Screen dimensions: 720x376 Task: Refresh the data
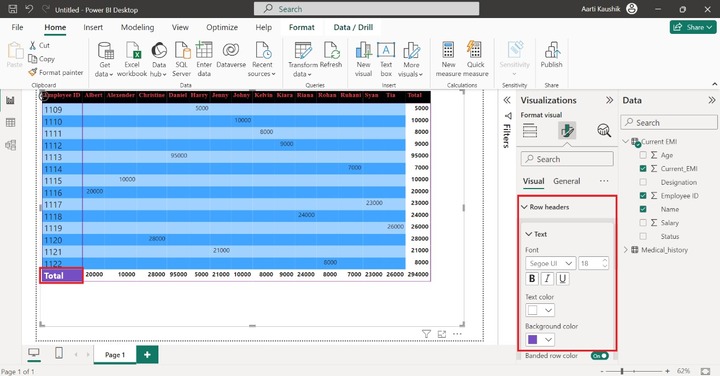tap(331, 55)
